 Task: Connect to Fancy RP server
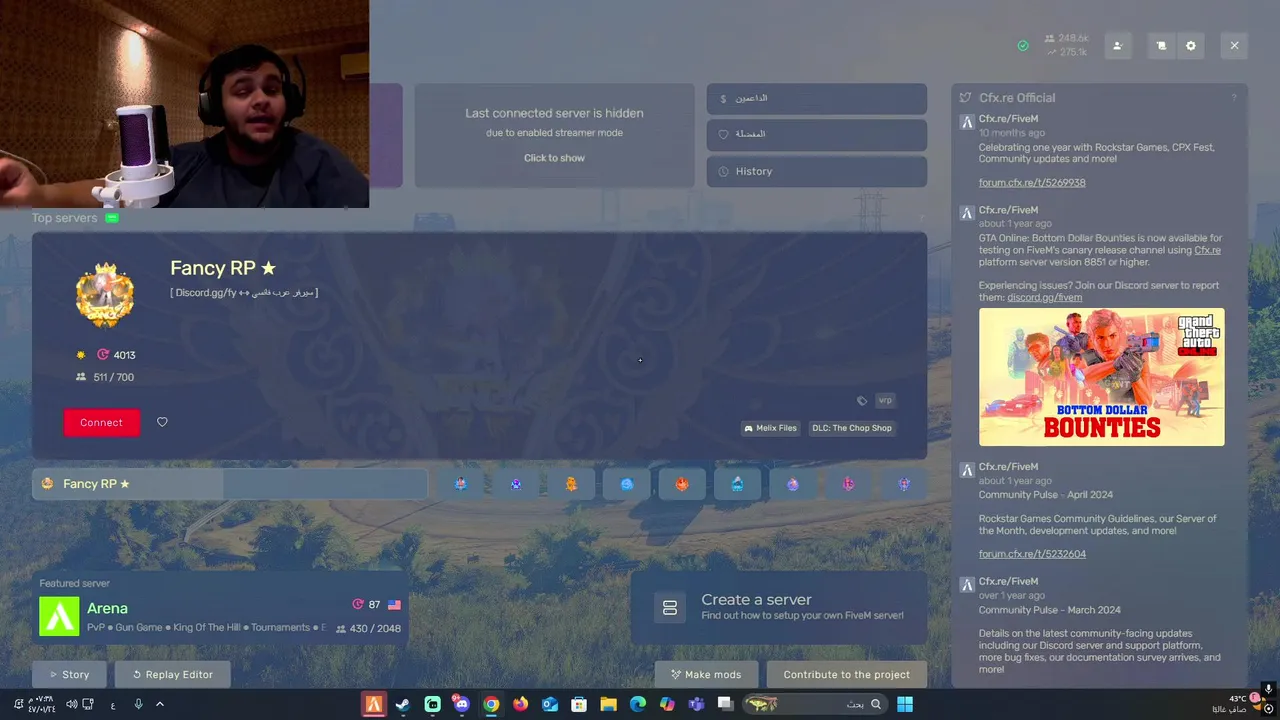pos(101,422)
